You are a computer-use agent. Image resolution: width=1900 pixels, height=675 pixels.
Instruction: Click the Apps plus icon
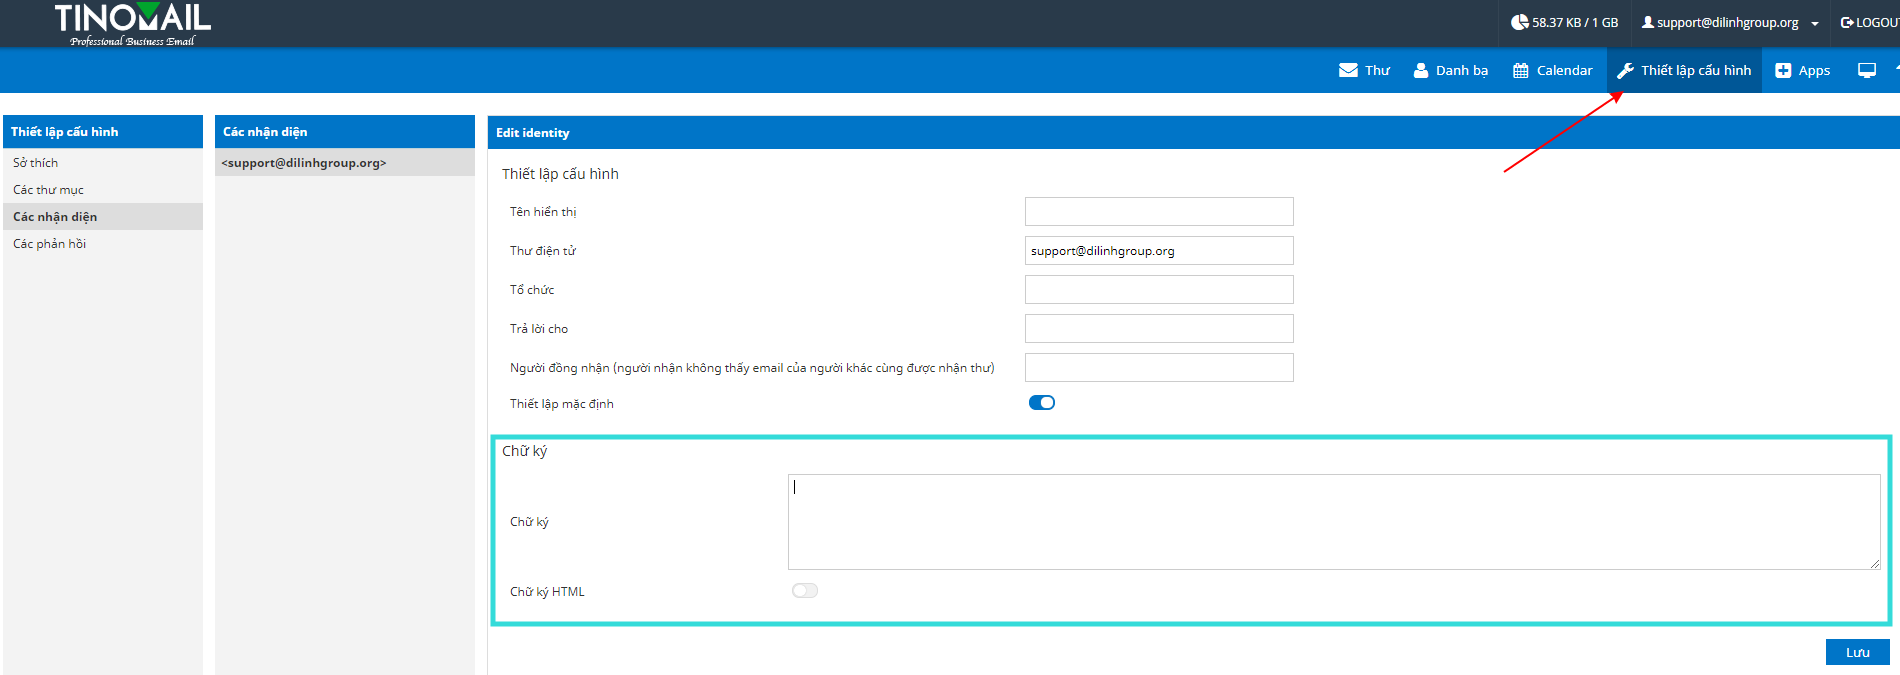click(x=1783, y=70)
